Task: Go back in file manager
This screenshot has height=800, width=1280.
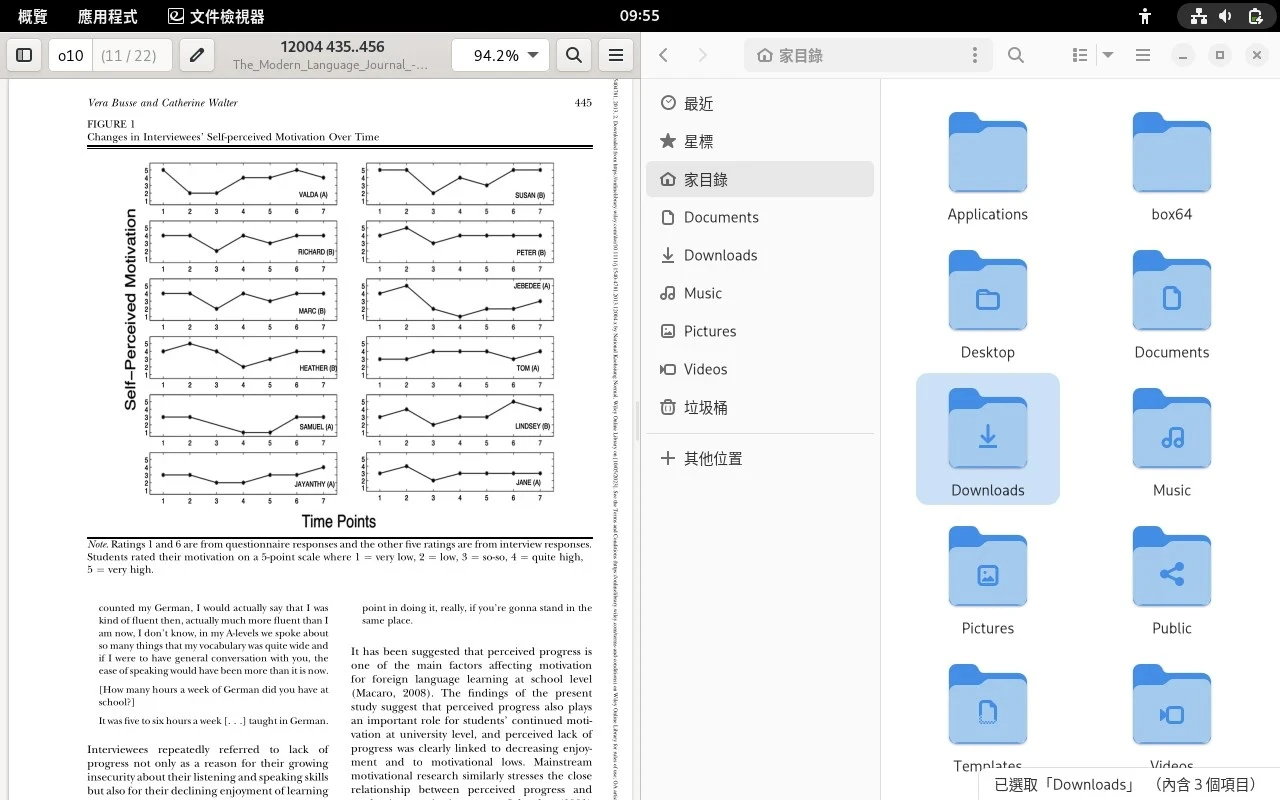Action: tap(664, 56)
